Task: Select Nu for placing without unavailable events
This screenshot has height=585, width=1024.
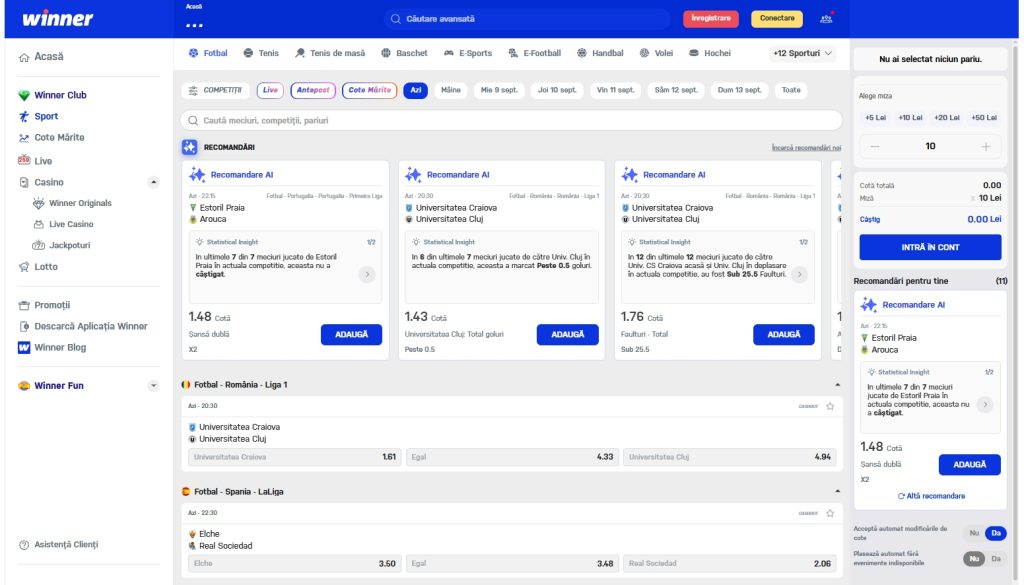Action: (x=974, y=559)
